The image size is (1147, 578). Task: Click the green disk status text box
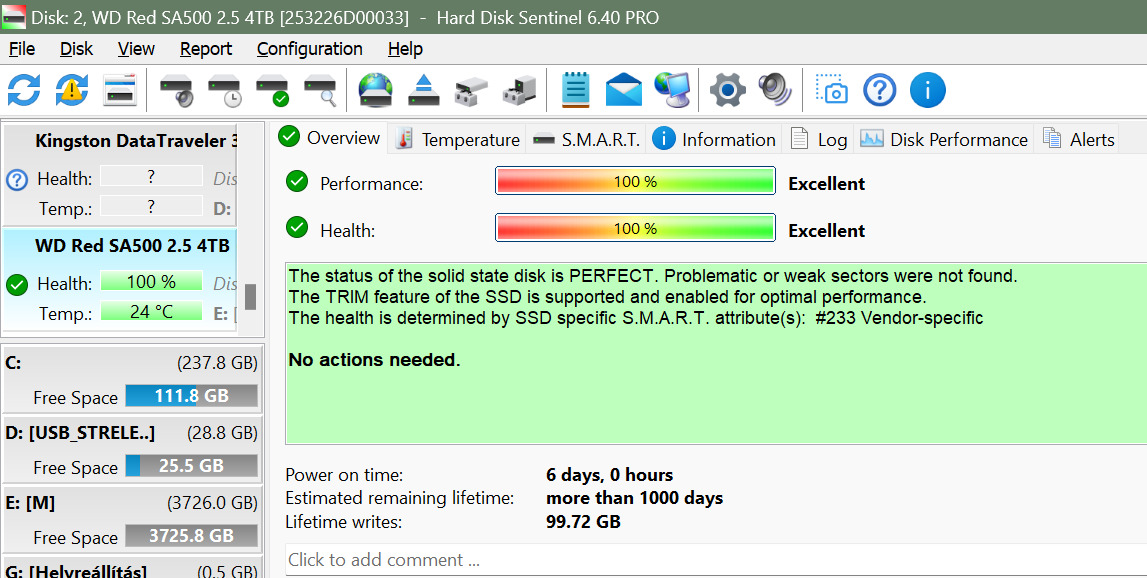pos(716,353)
